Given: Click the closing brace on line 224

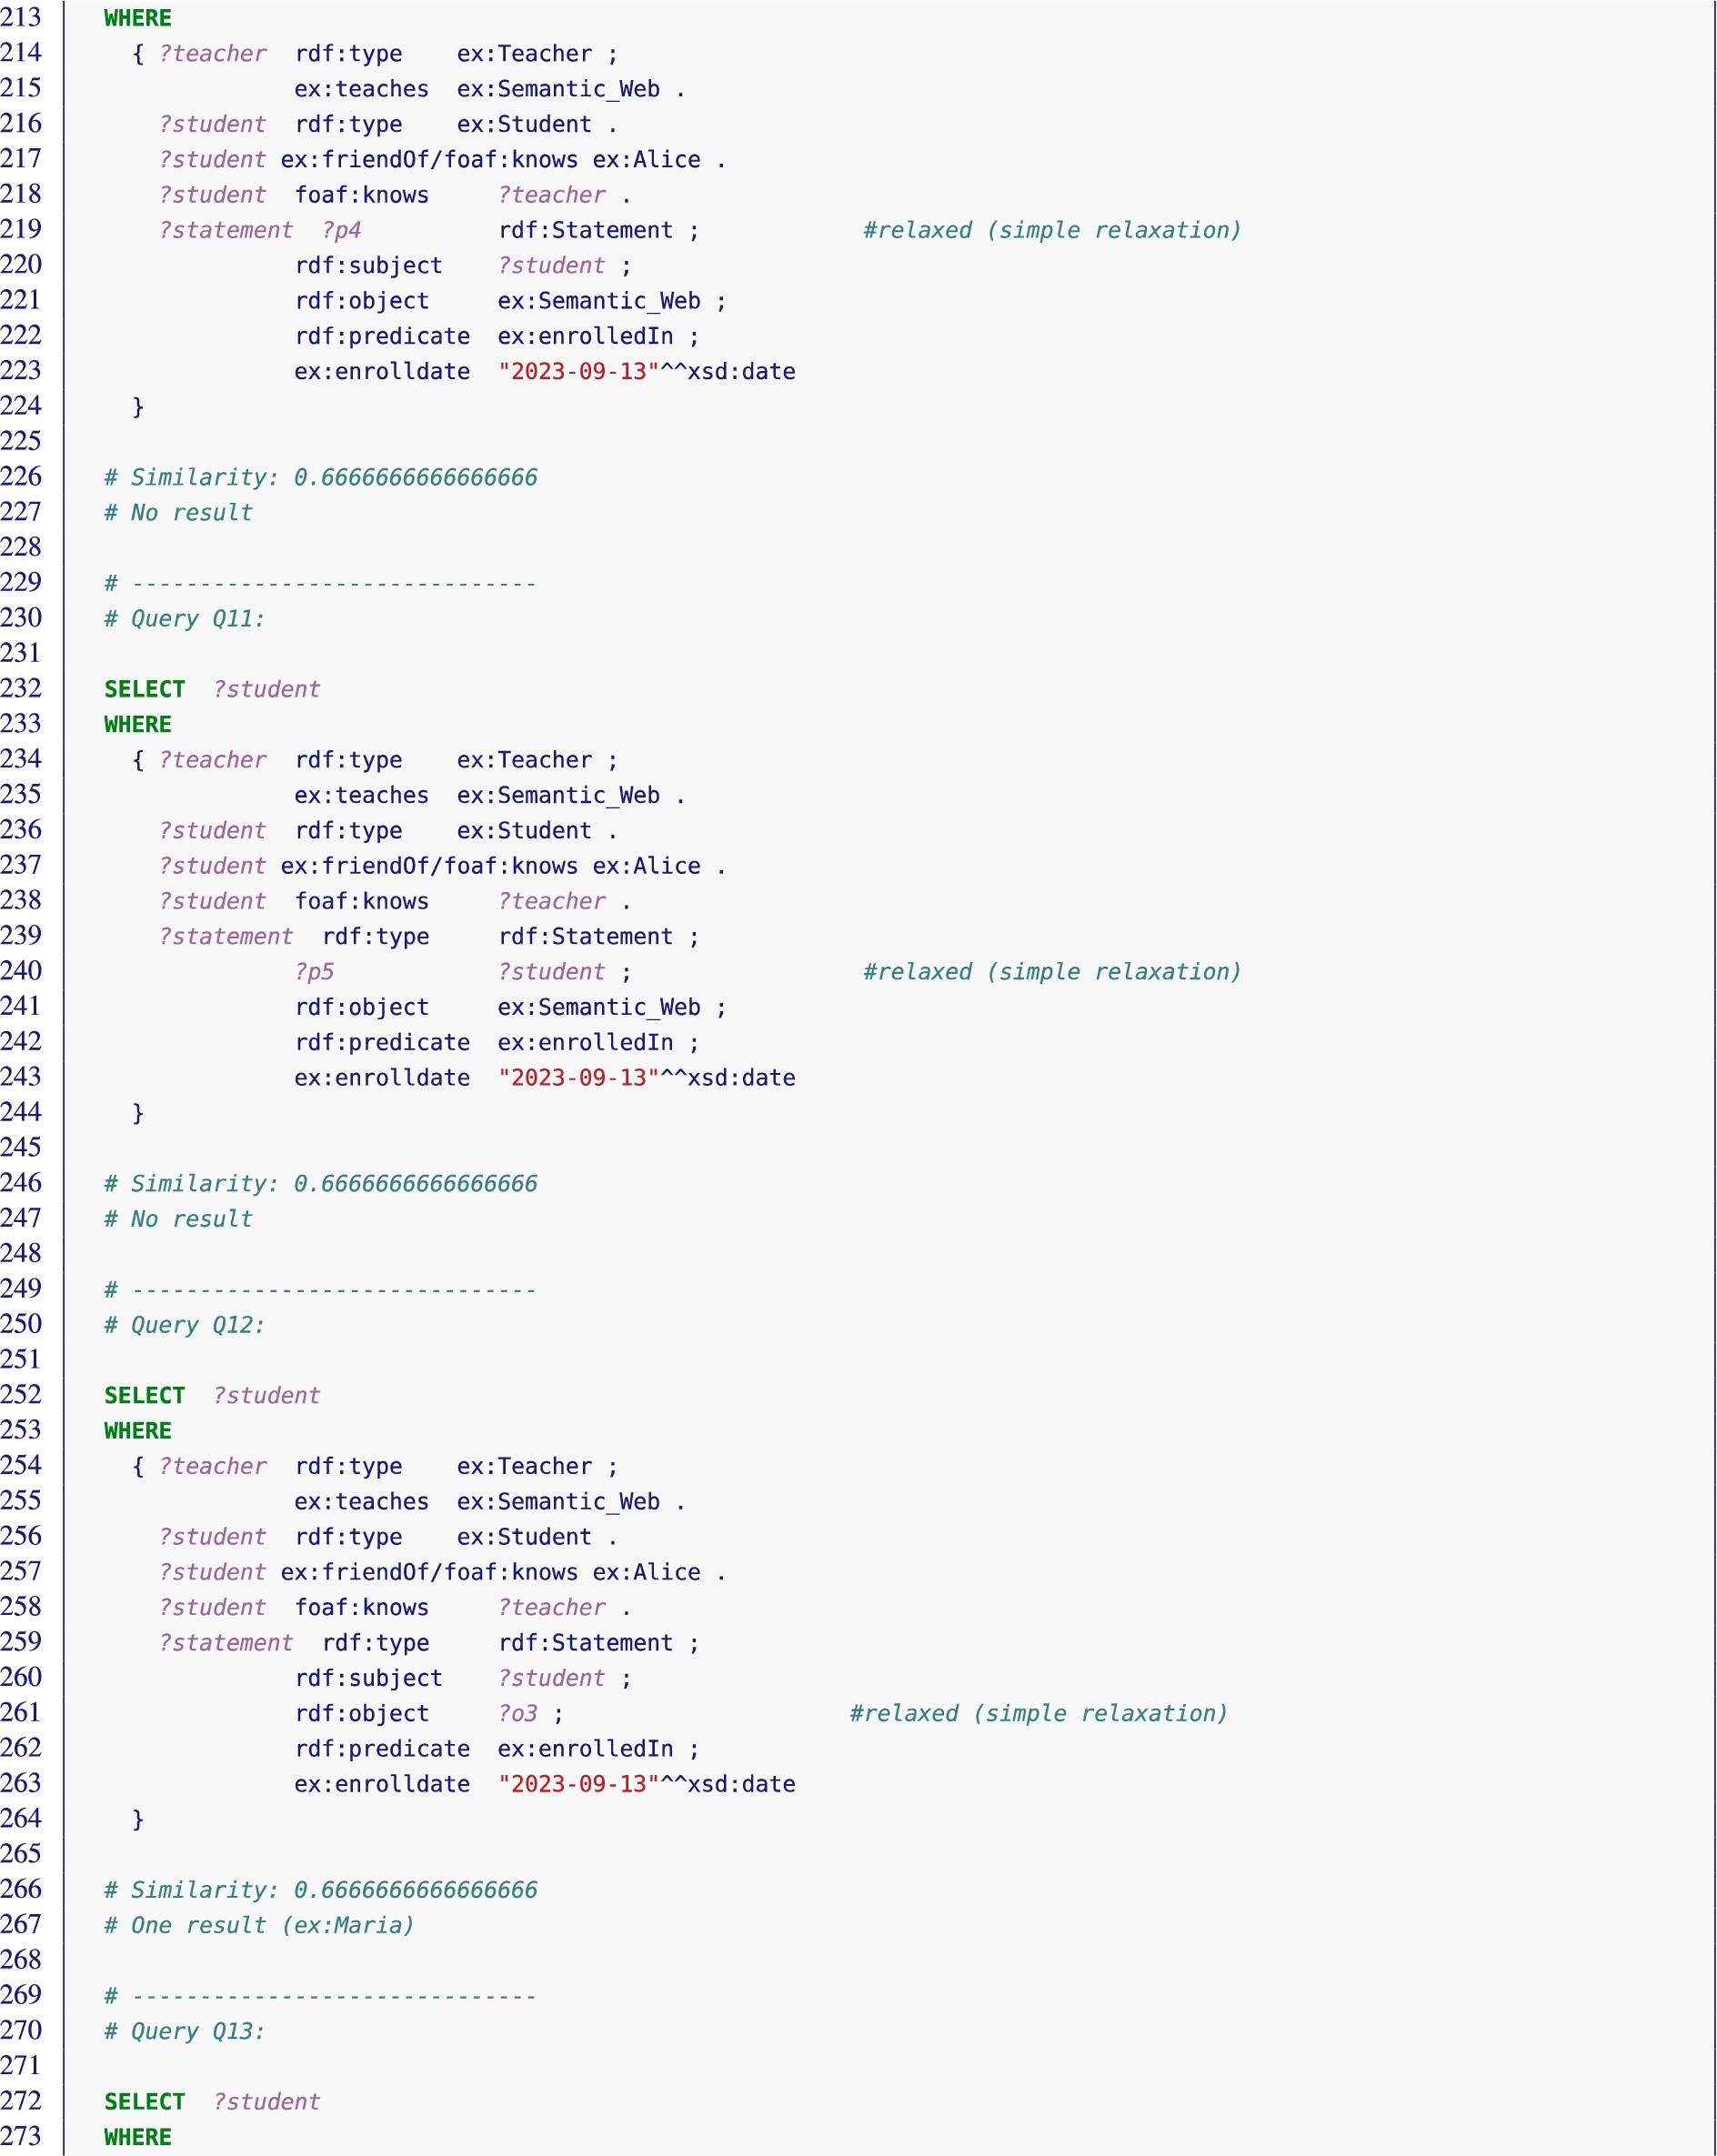Looking at the screenshot, I should [138, 407].
